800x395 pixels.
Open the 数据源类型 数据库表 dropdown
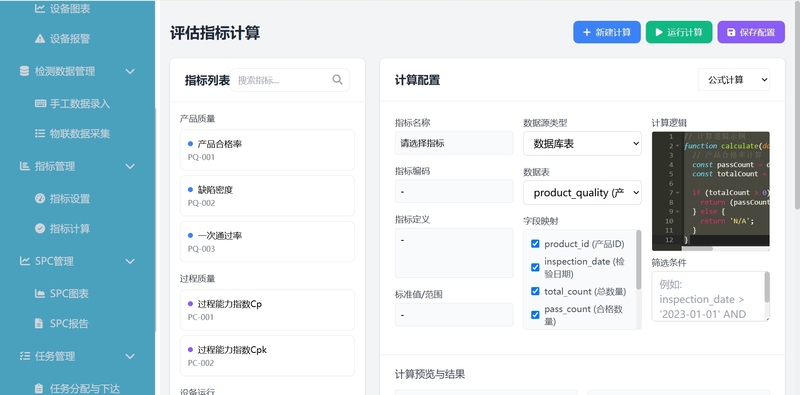pos(582,143)
